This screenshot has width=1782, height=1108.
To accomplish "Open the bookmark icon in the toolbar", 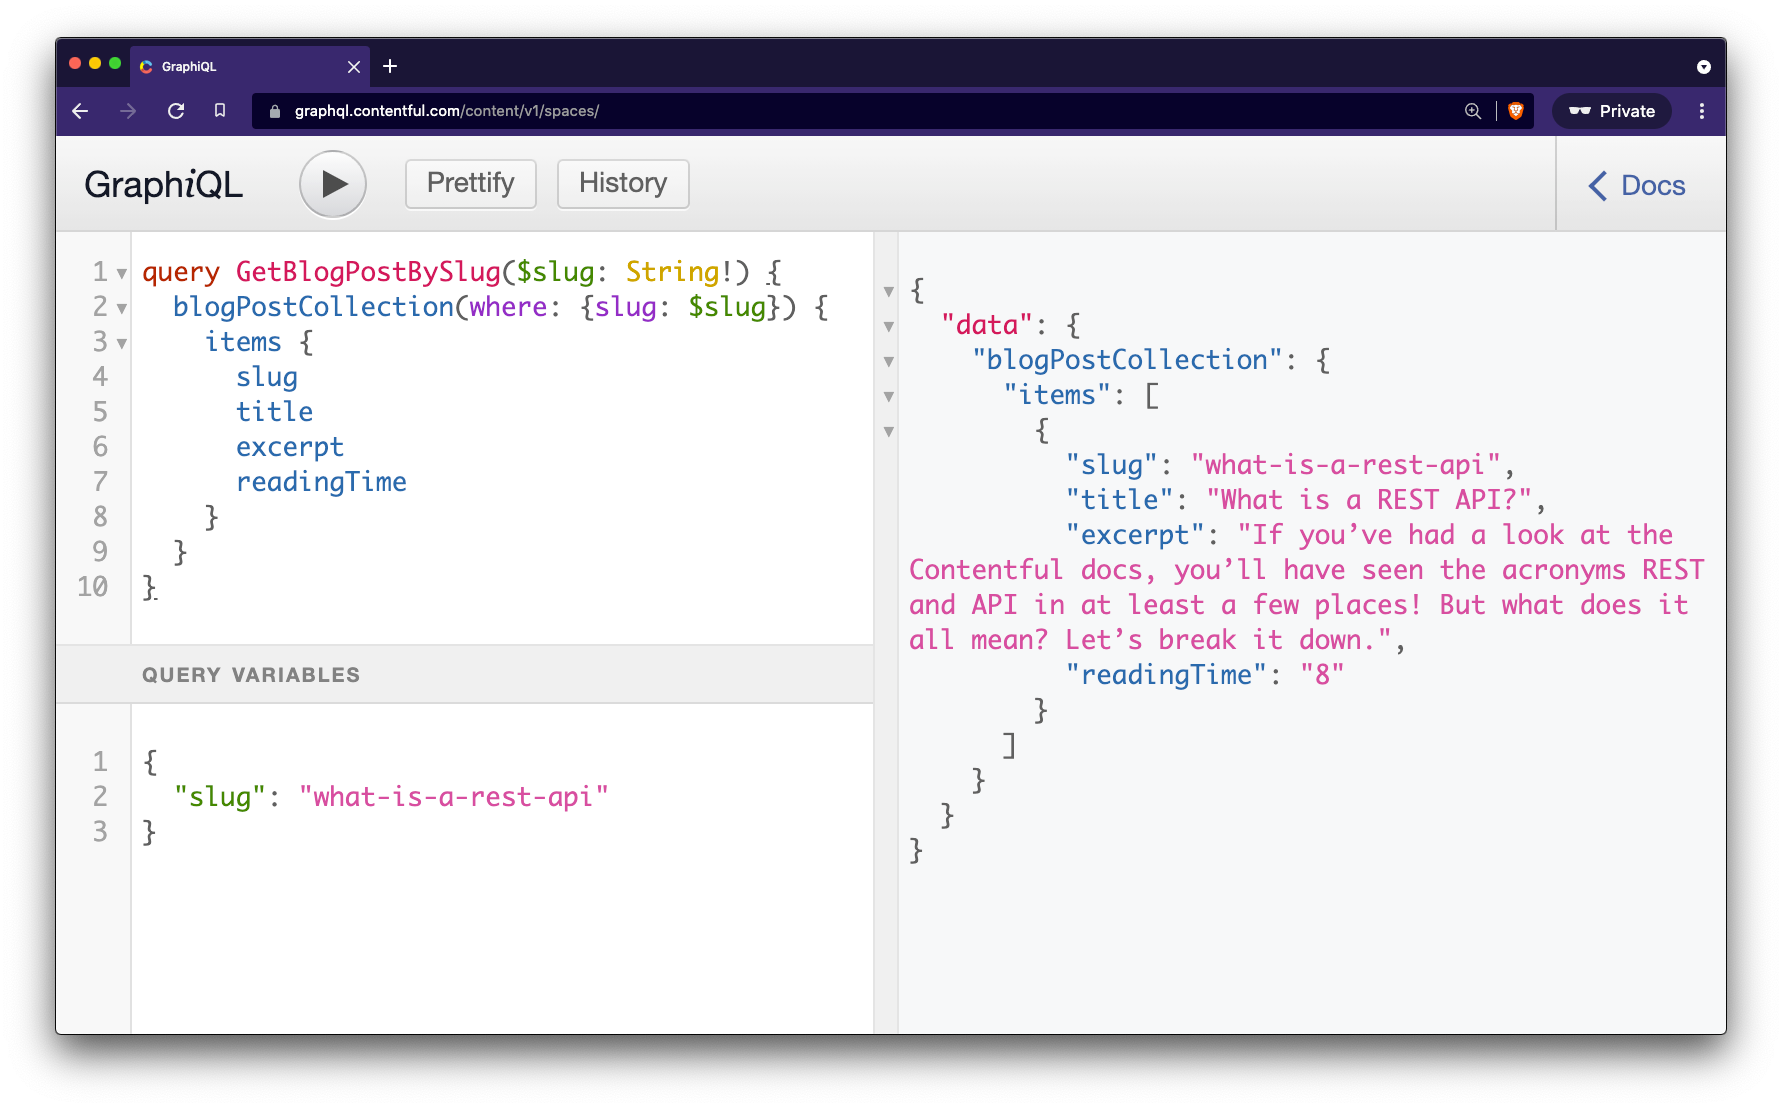I will point(221,111).
